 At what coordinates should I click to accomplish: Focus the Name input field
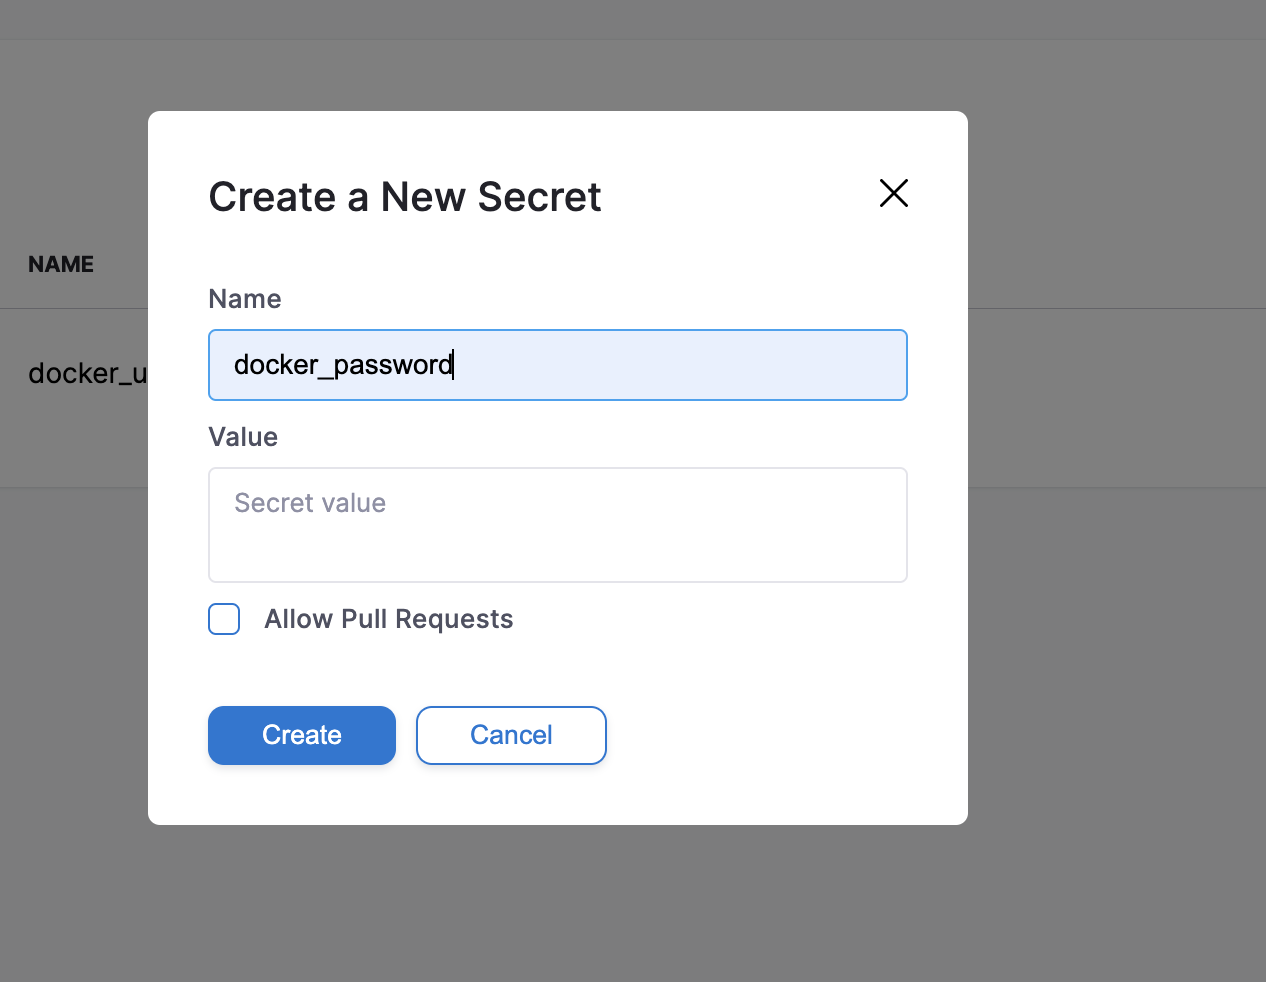[x=557, y=365]
